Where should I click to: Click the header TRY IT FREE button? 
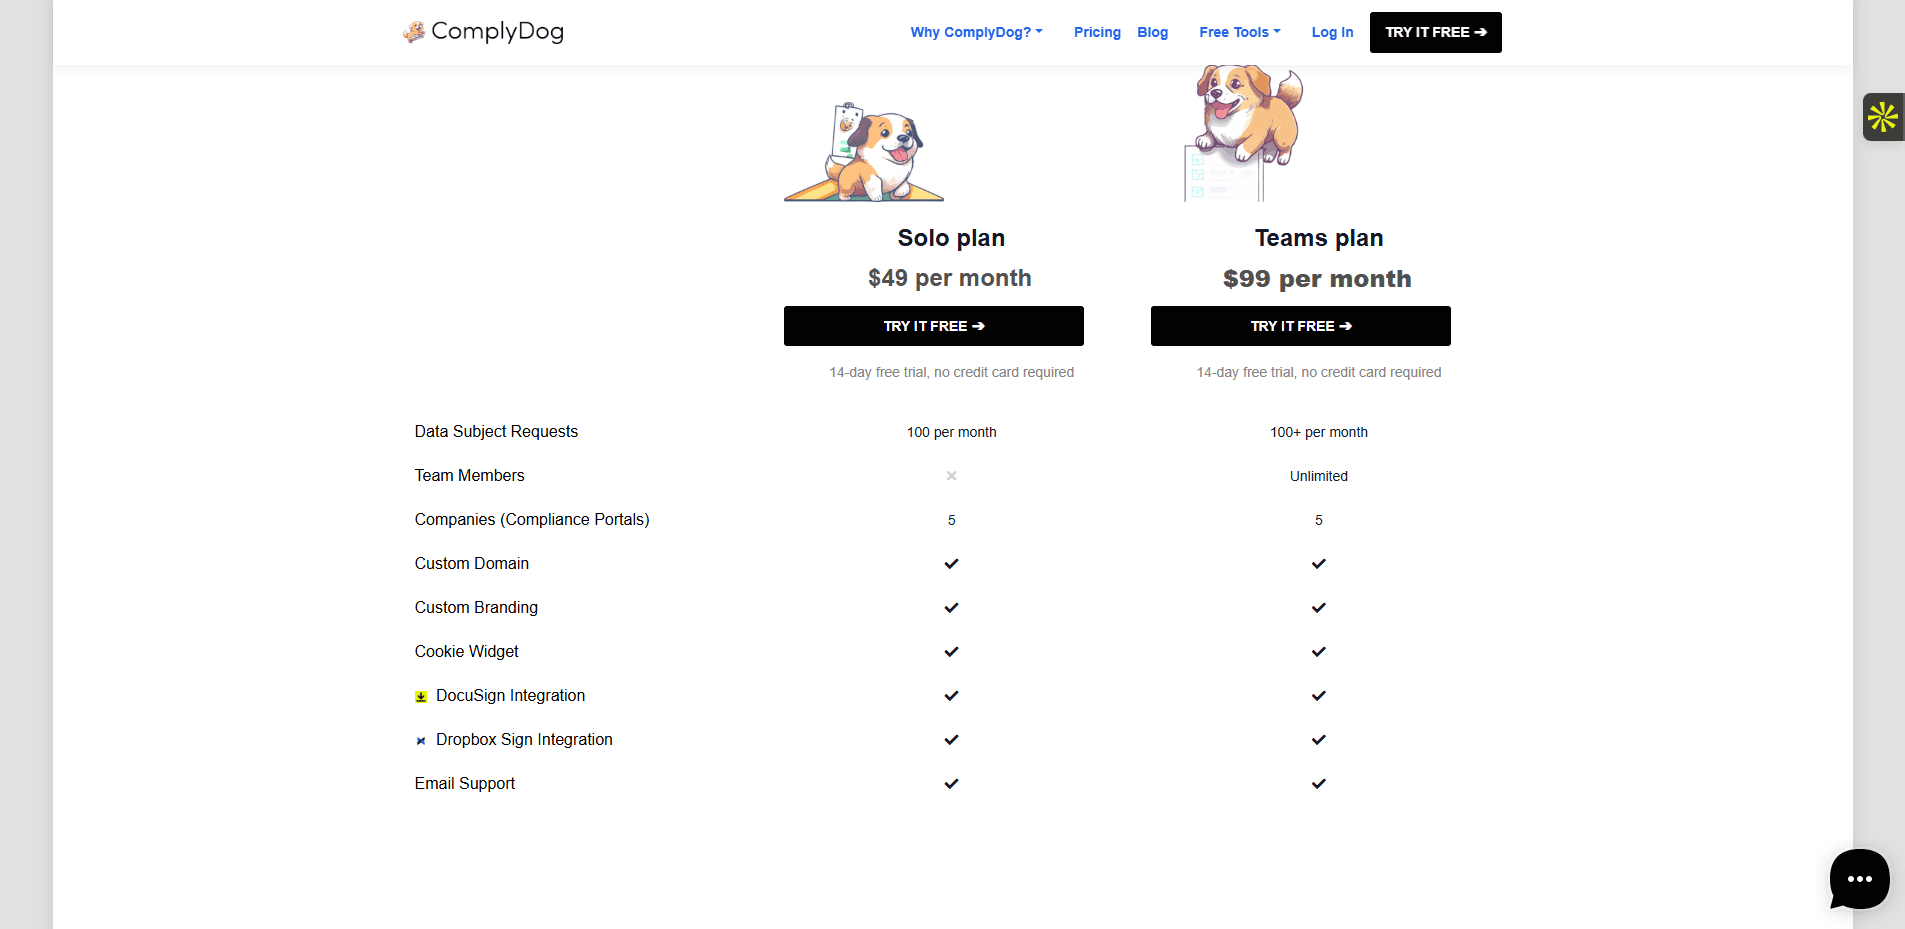click(1436, 32)
